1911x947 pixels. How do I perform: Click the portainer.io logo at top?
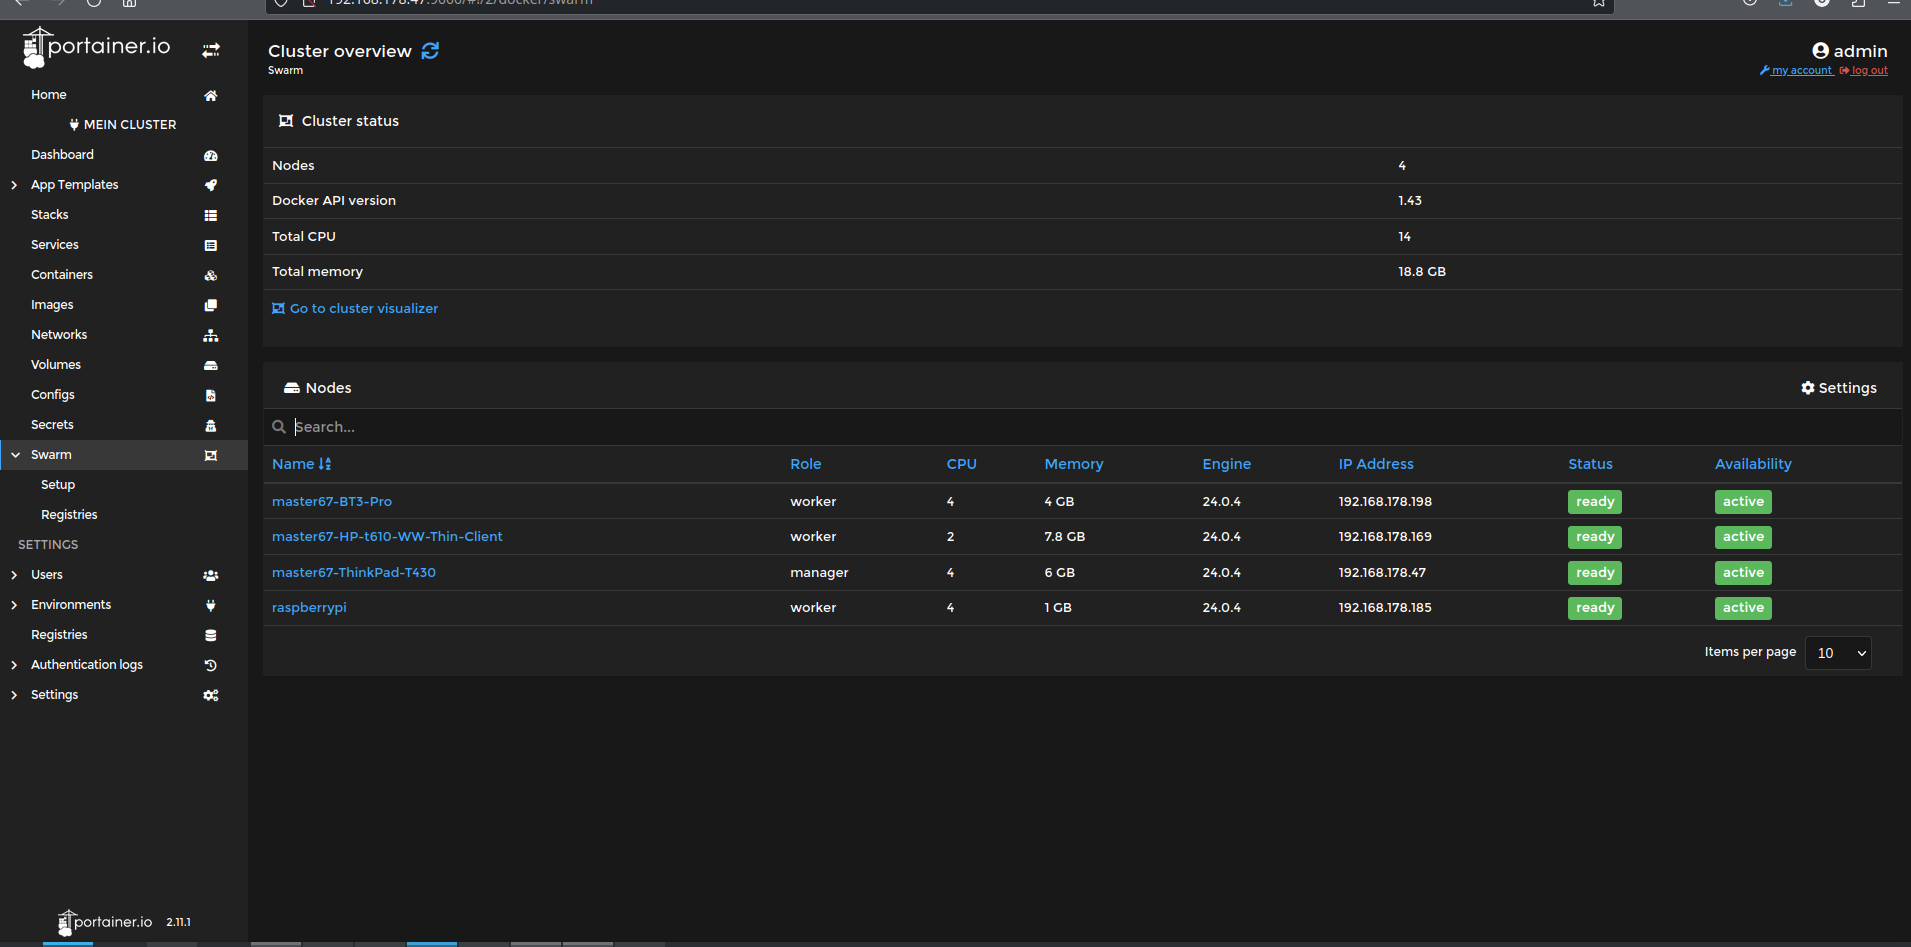pos(97,47)
